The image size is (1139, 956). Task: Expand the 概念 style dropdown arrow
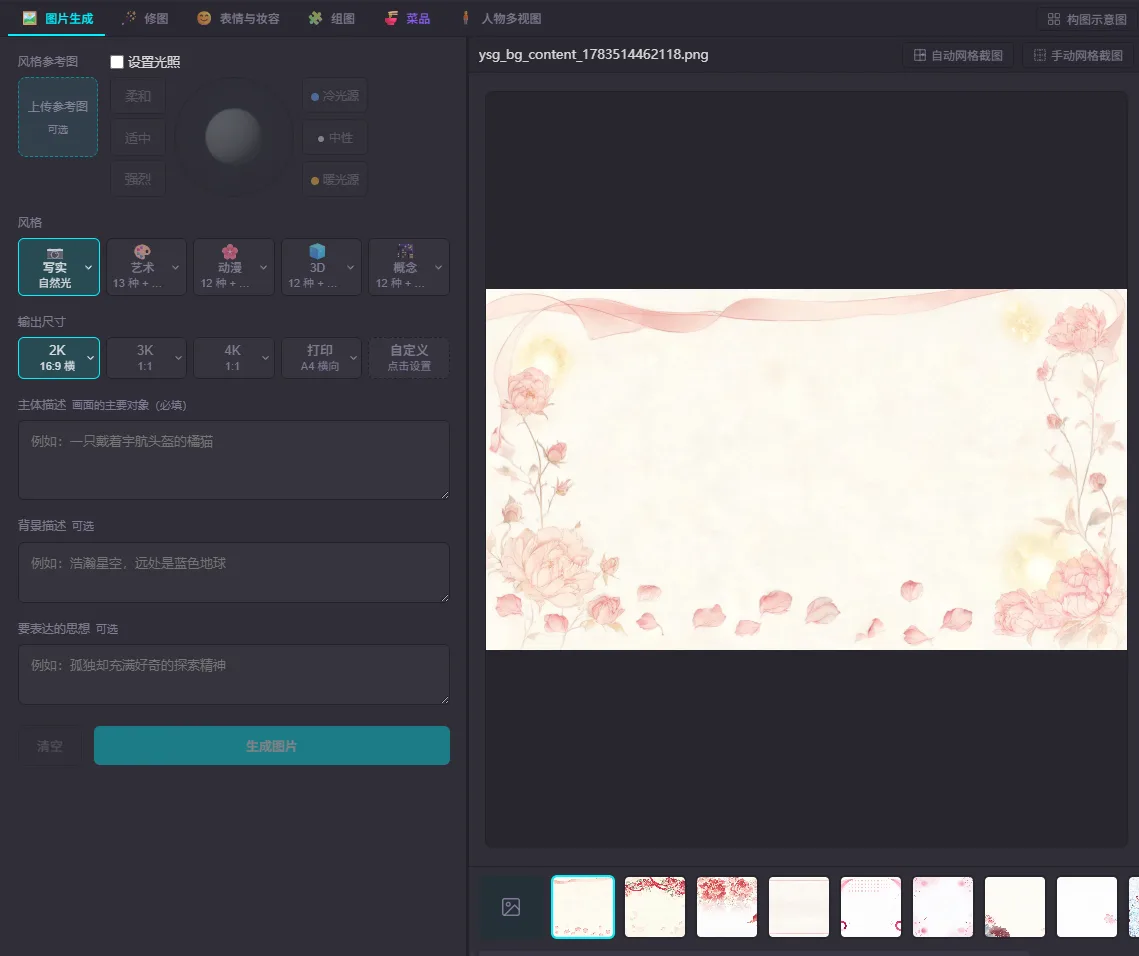438,267
